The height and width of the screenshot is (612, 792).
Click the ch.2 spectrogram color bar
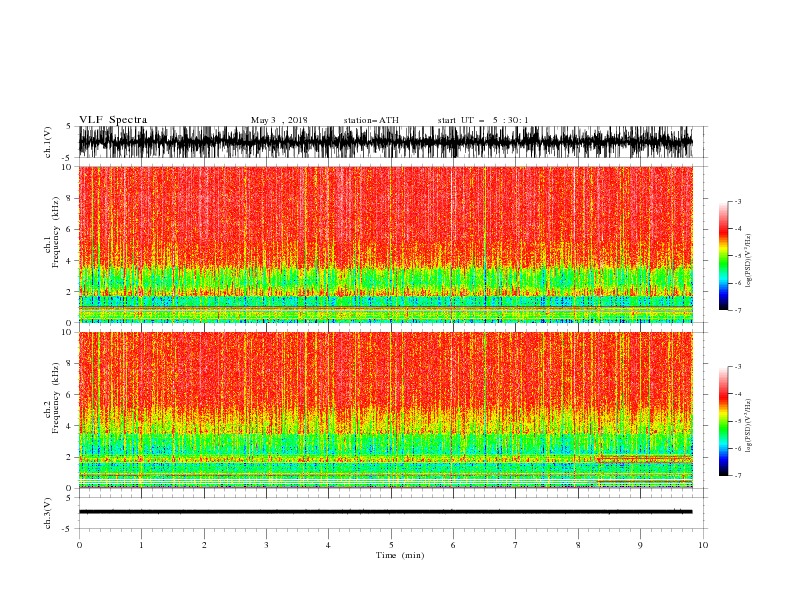pyautogui.click(x=723, y=421)
